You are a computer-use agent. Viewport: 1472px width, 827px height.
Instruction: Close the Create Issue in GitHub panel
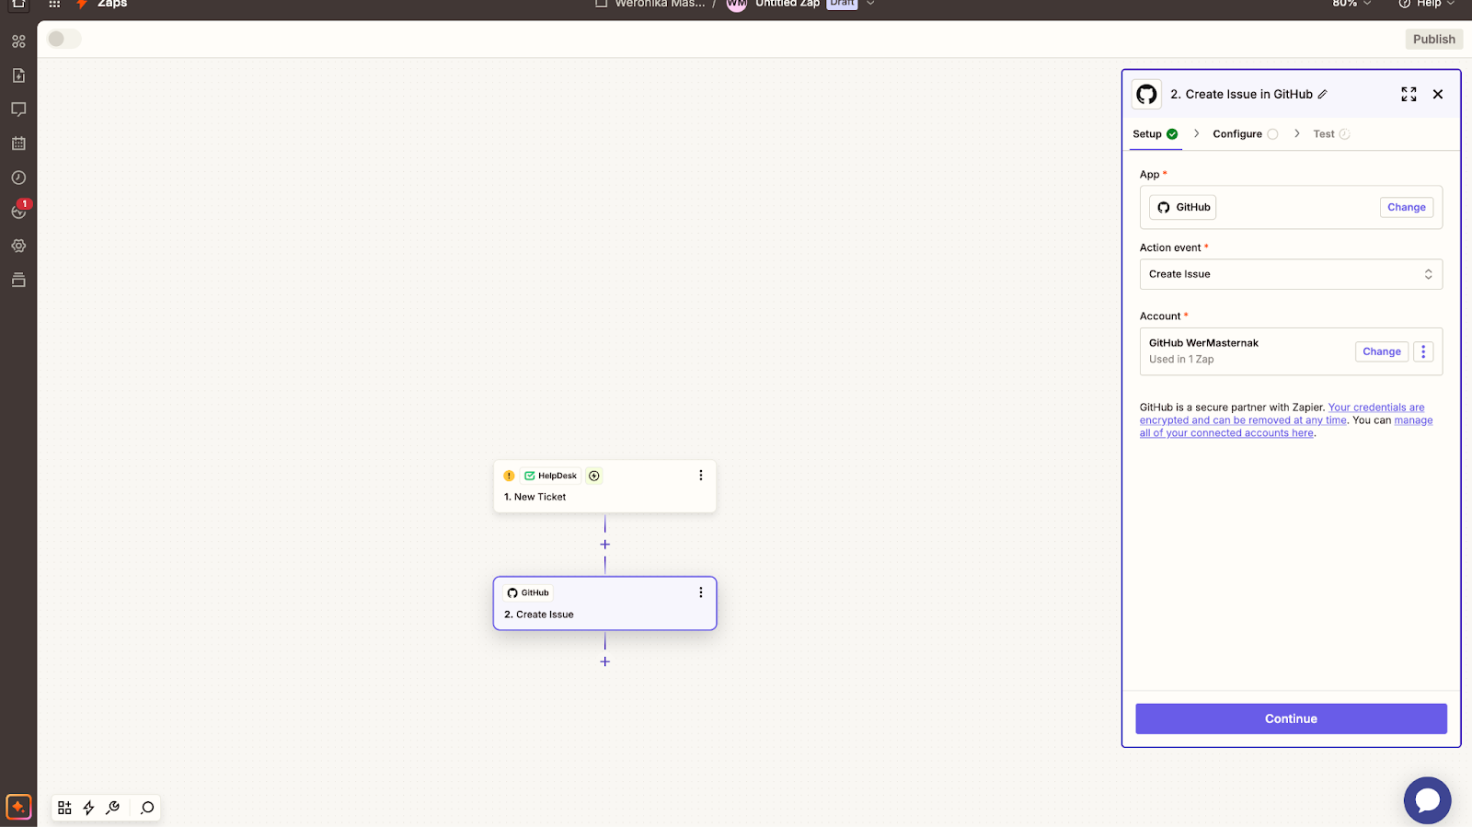pyautogui.click(x=1438, y=94)
